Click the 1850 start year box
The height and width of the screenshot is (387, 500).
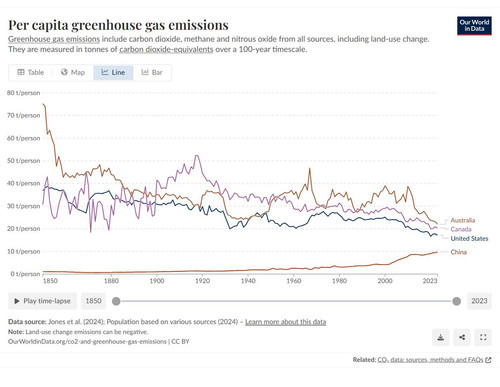[93, 301]
